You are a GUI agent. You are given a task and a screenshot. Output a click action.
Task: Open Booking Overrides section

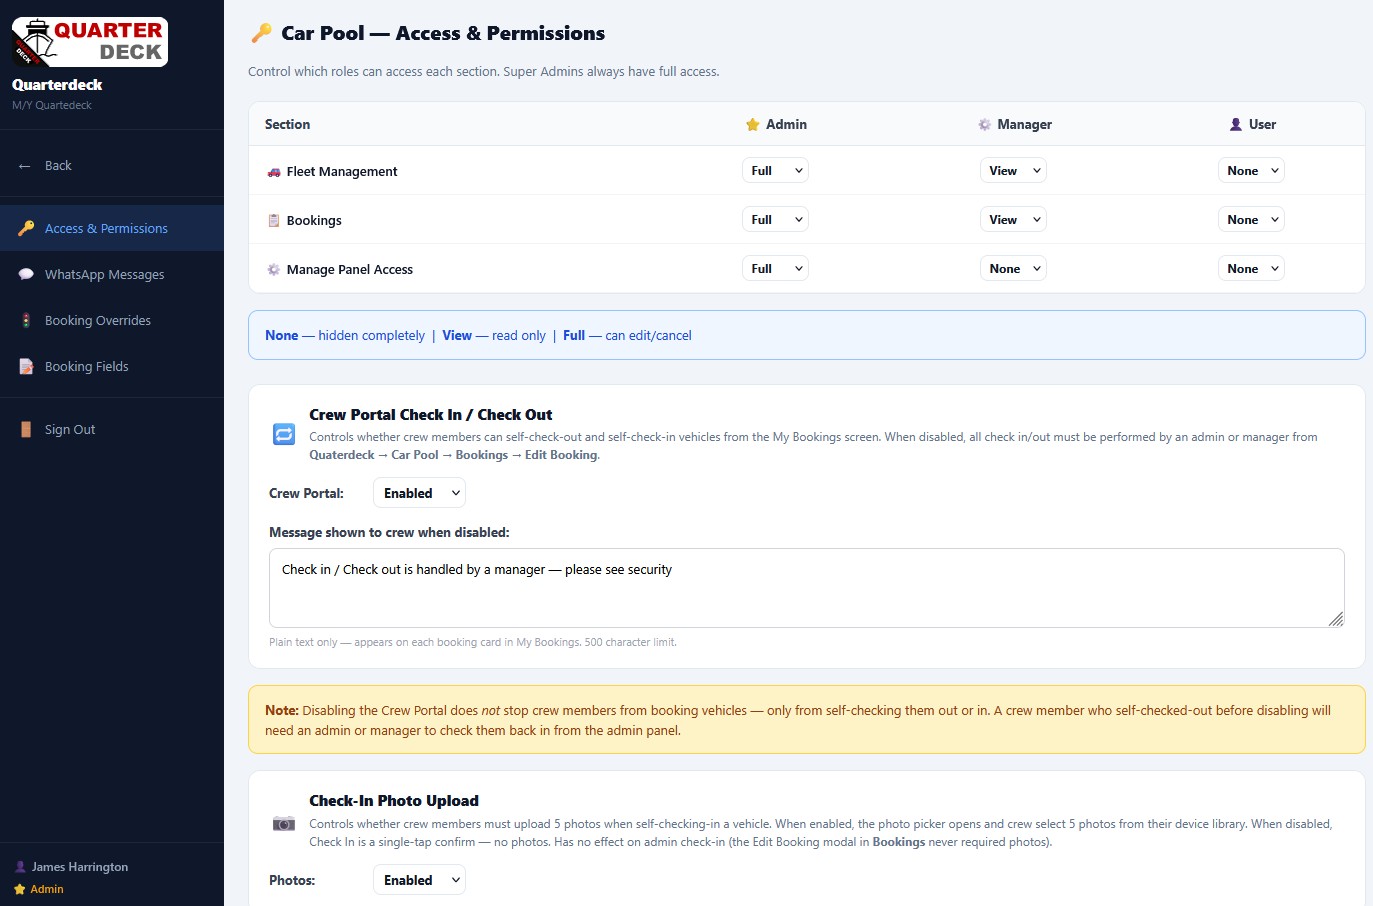coord(112,320)
